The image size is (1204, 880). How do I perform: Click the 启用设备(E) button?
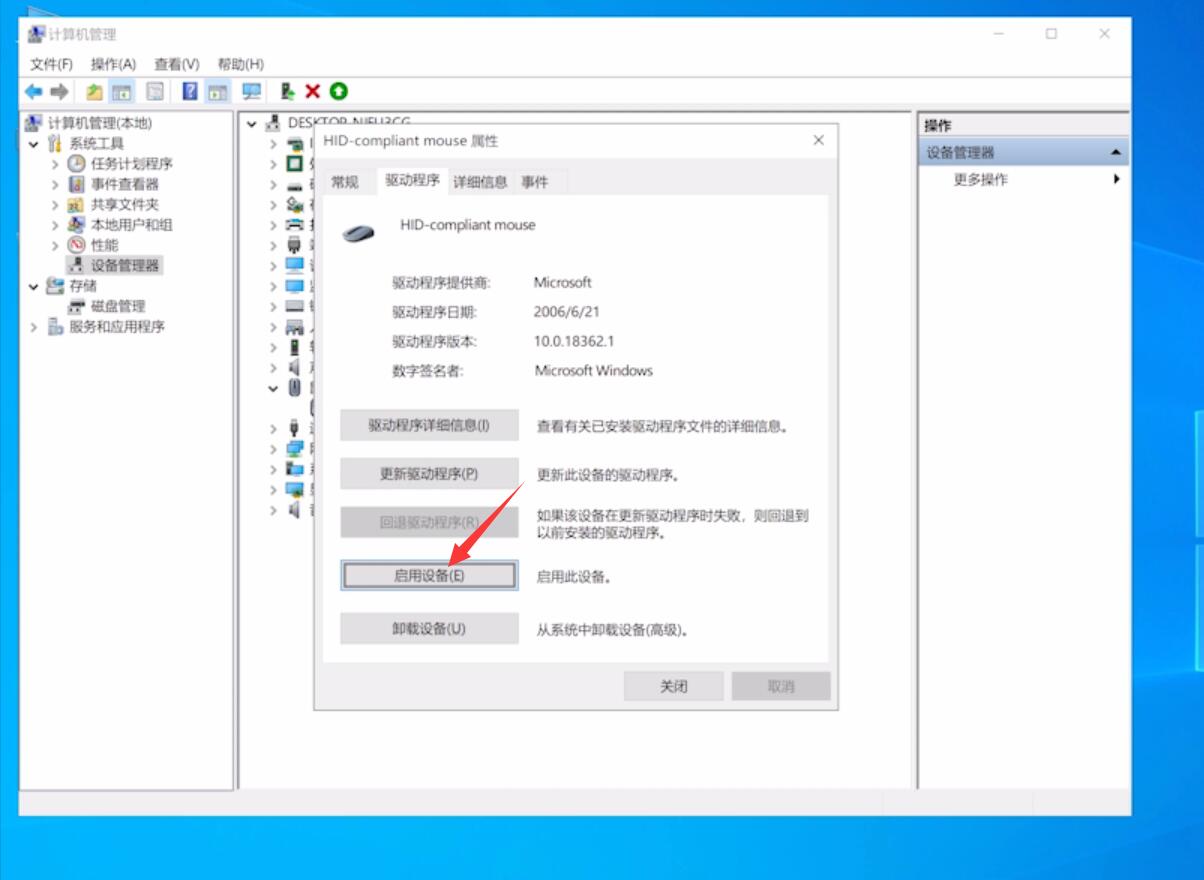point(429,576)
